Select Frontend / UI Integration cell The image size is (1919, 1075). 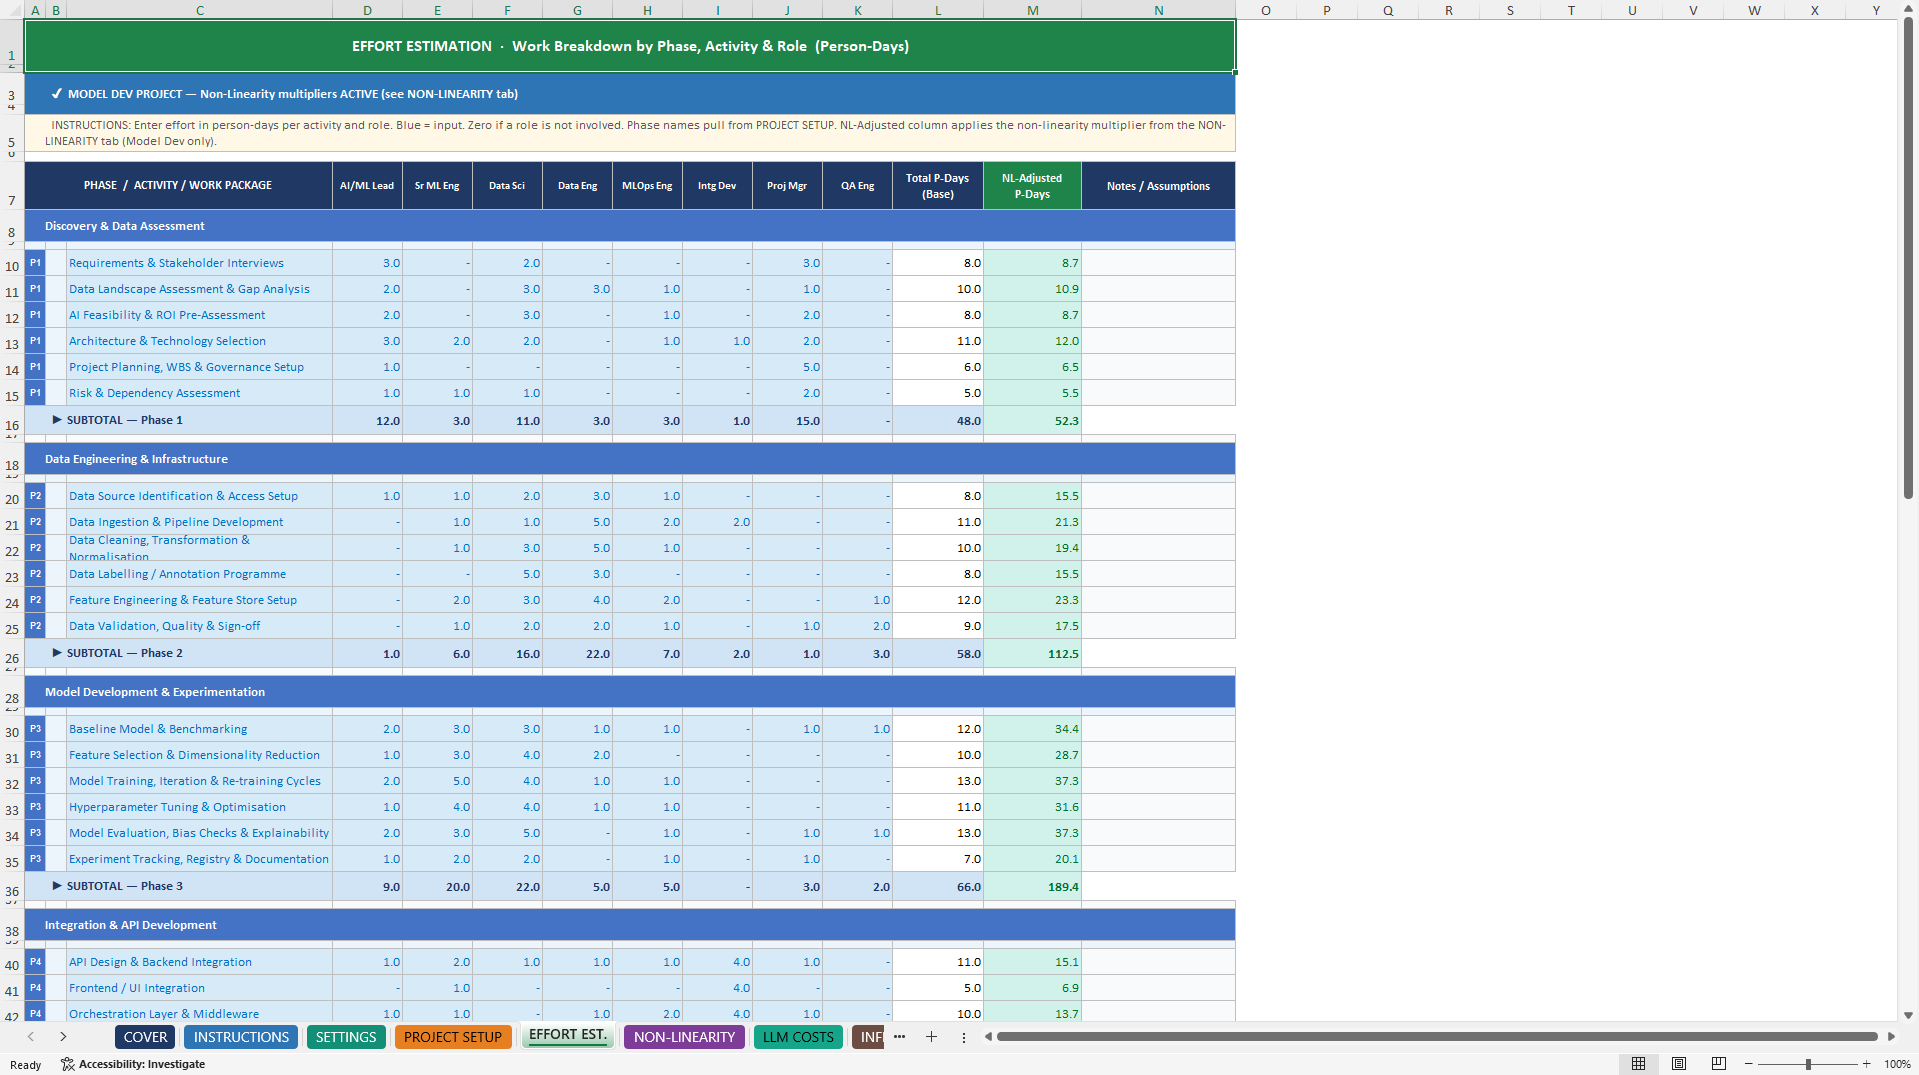coord(199,988)
